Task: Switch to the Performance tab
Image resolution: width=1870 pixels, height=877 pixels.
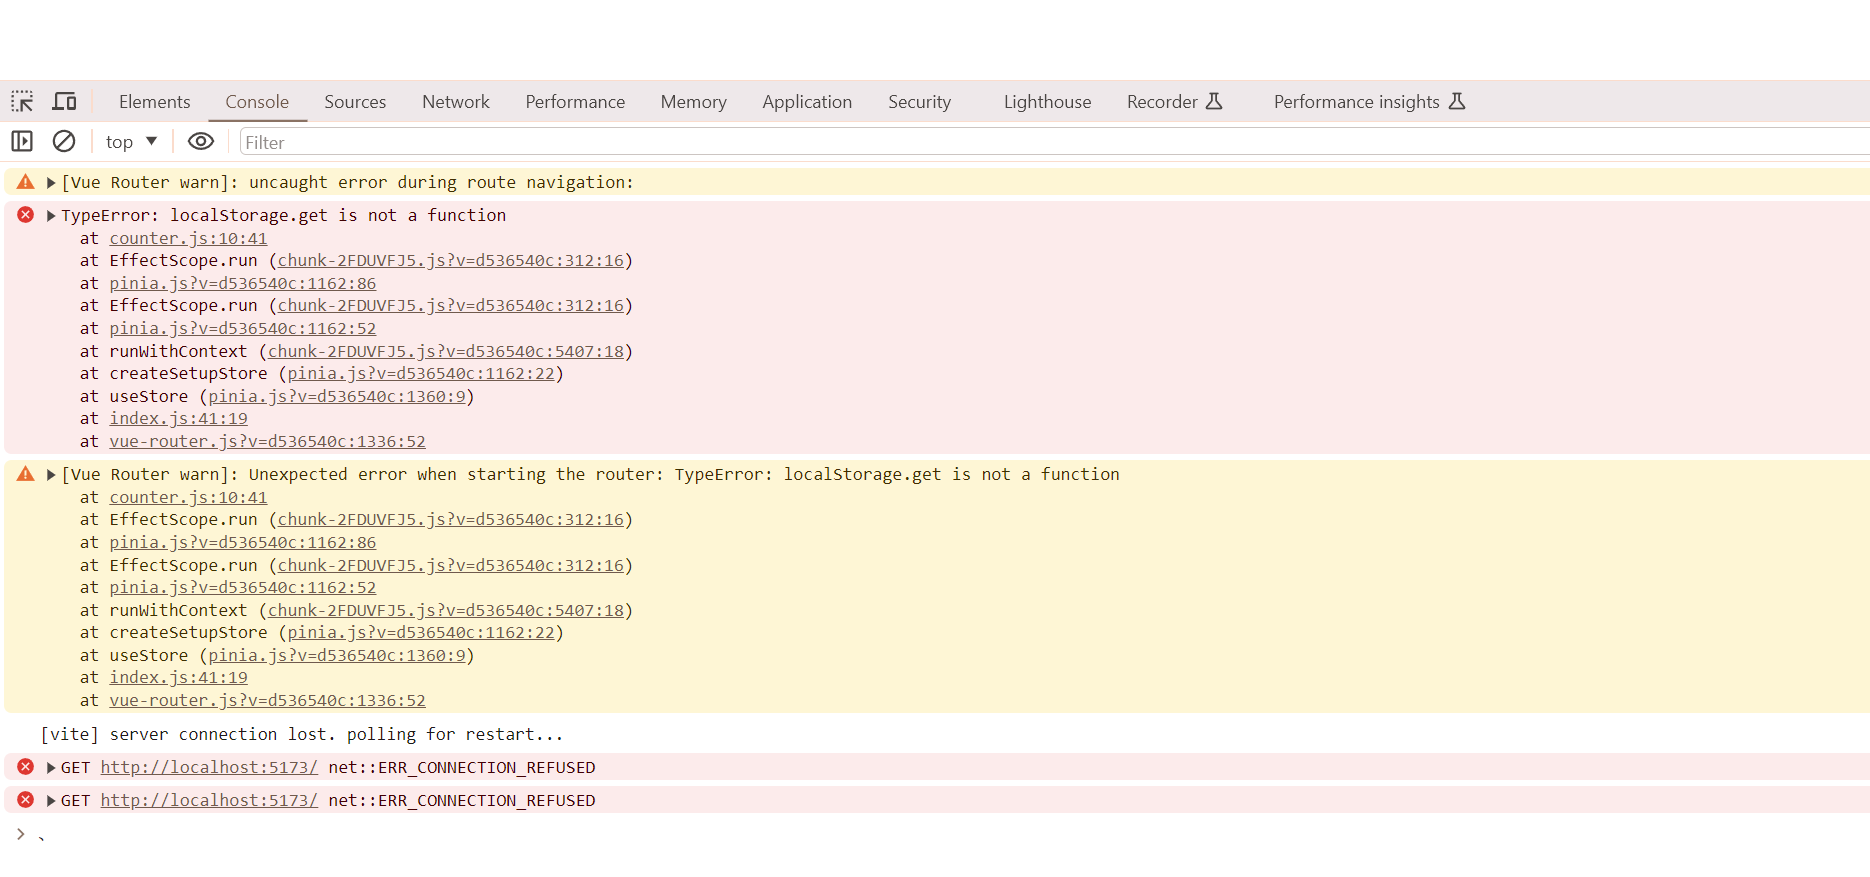Action: (575, 102)
